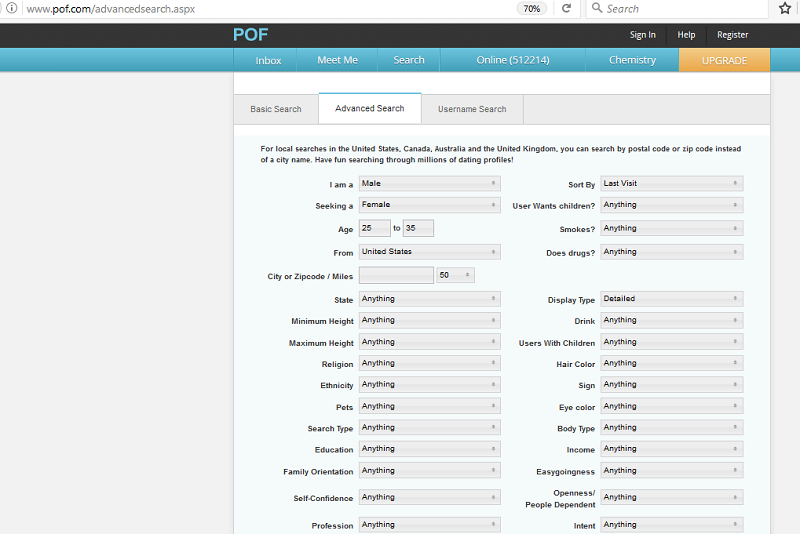Open the Sign In link
The height and width of the screenshot is (534, 800).
pyautogui.click(x=642, y=35)
